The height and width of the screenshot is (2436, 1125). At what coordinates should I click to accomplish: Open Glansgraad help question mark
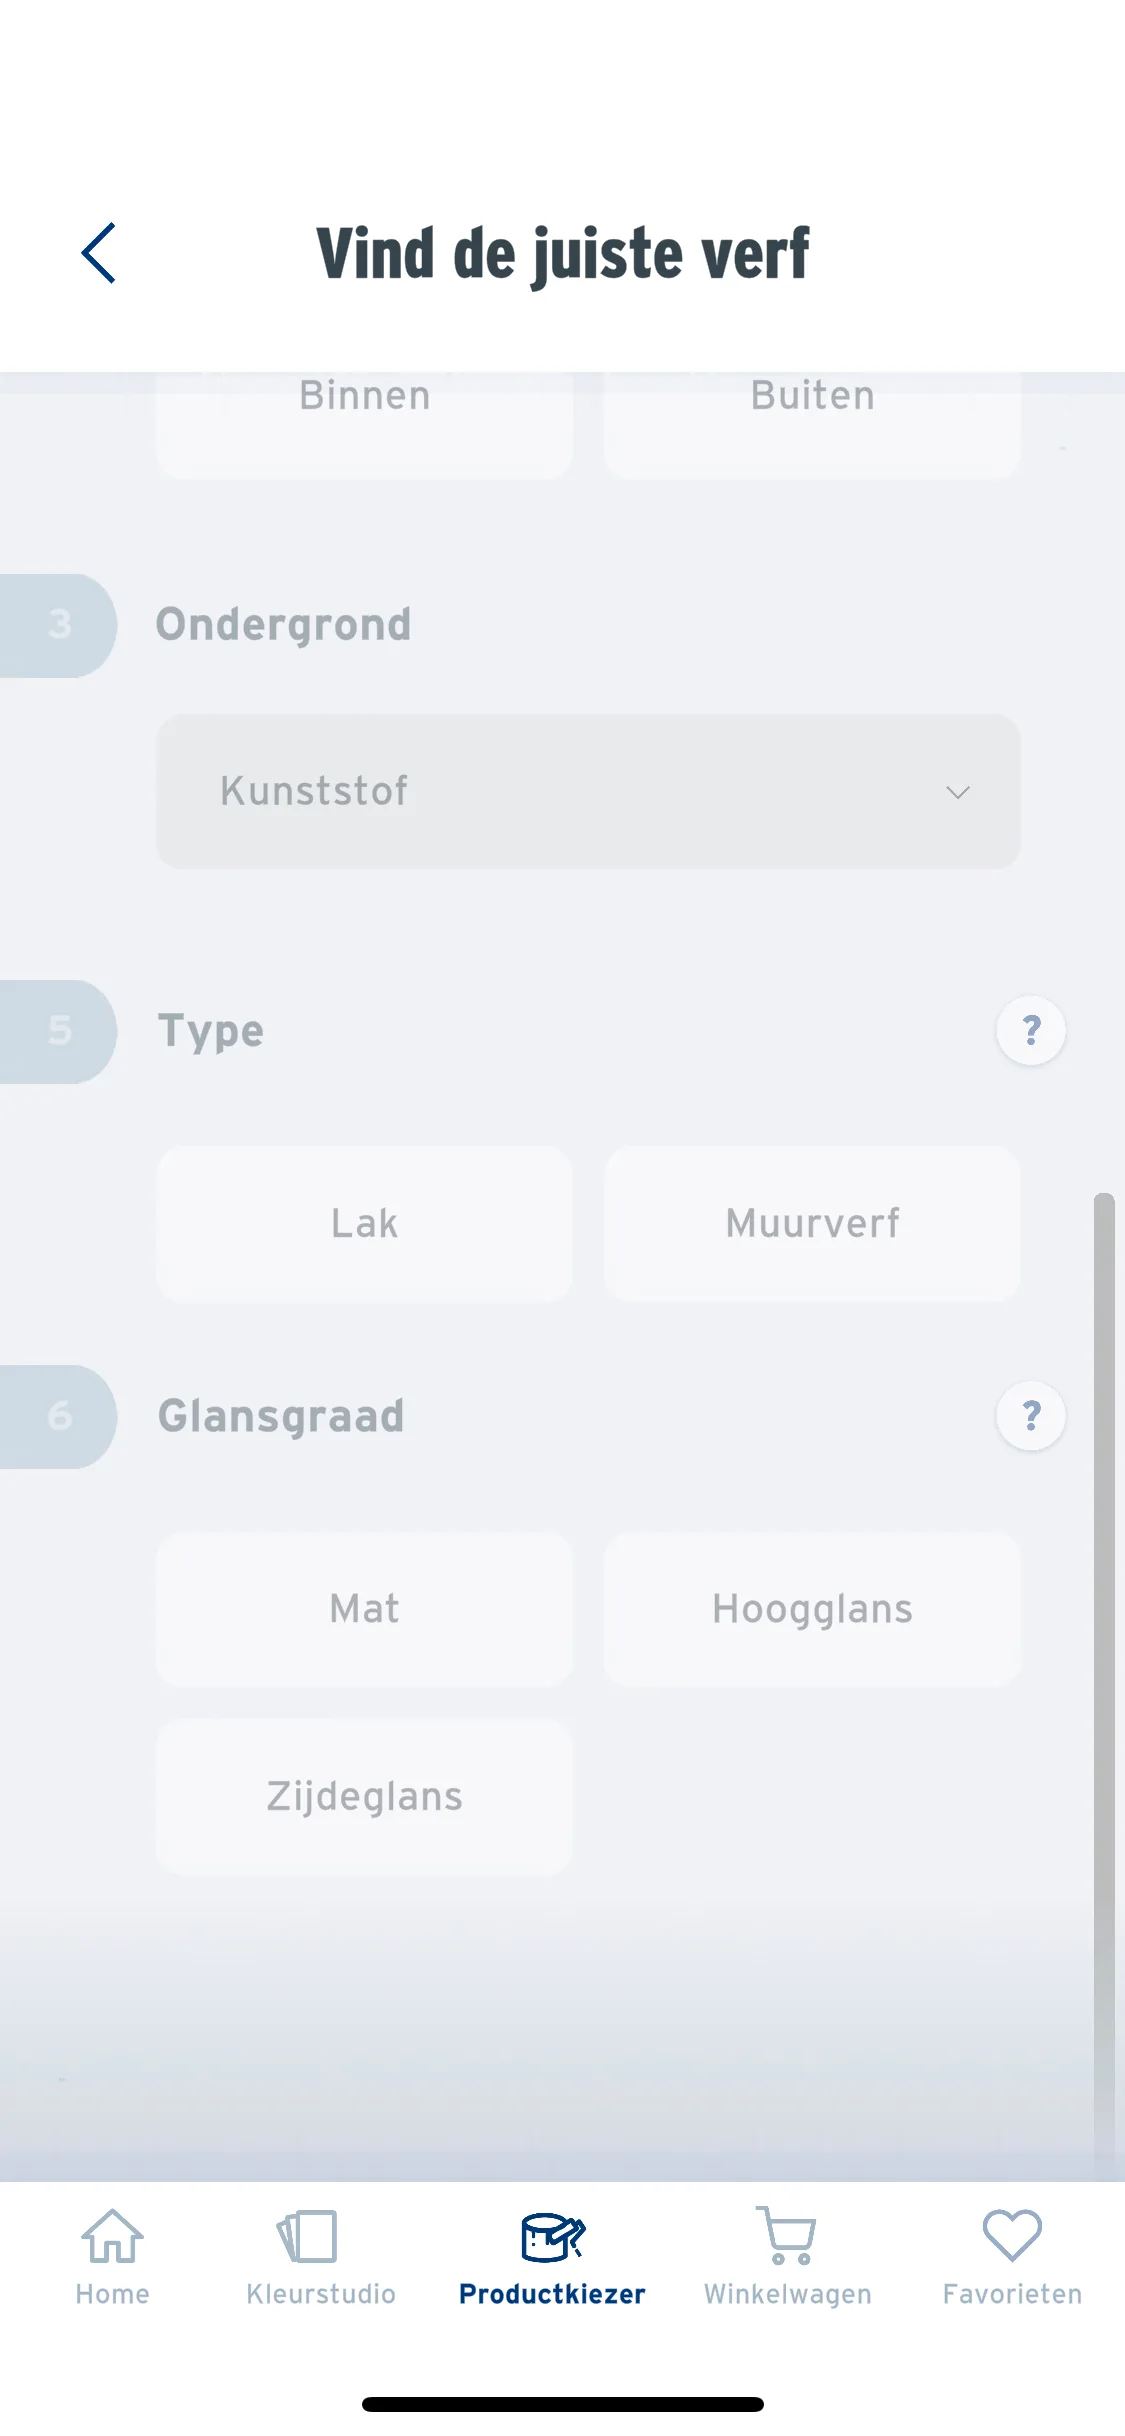1031,1415
